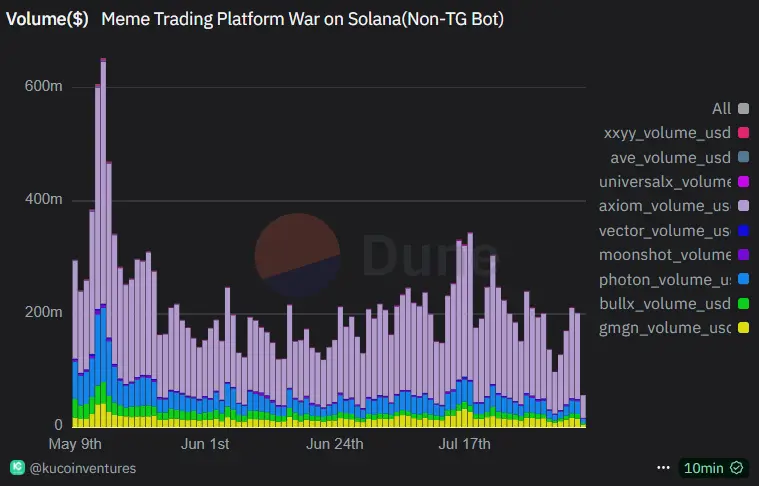Click the lavender axiom color swatch
This screenshot has width=759, height=486.
click(x=743, y=206)
